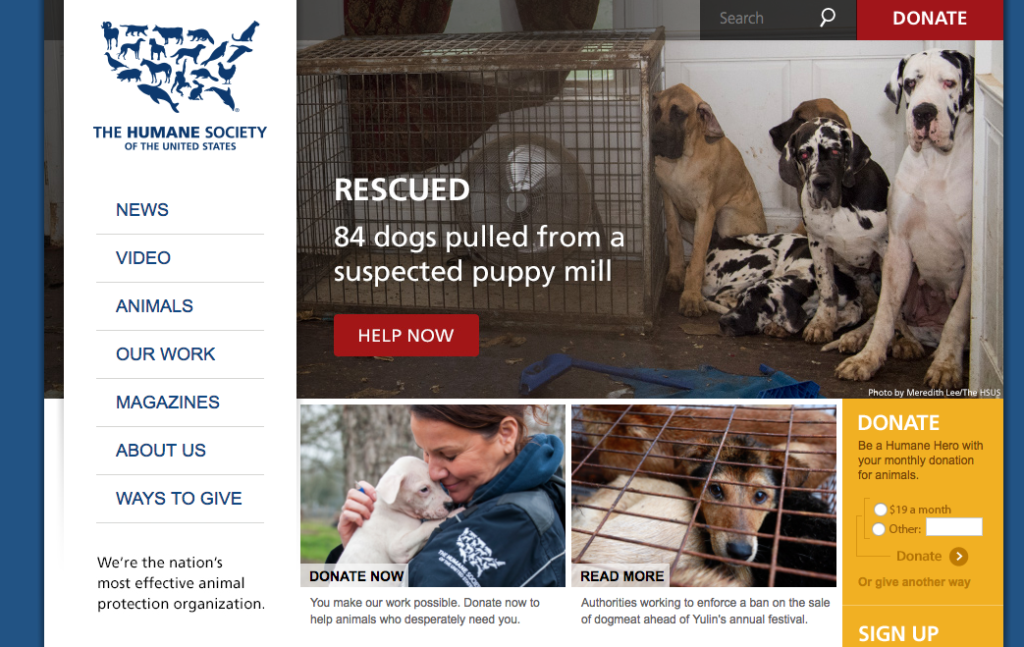The height and width of the screenshot is (647, 1024).
Task: Open WAYS TO GIVE menu item
Action: [x=179, y=499]
